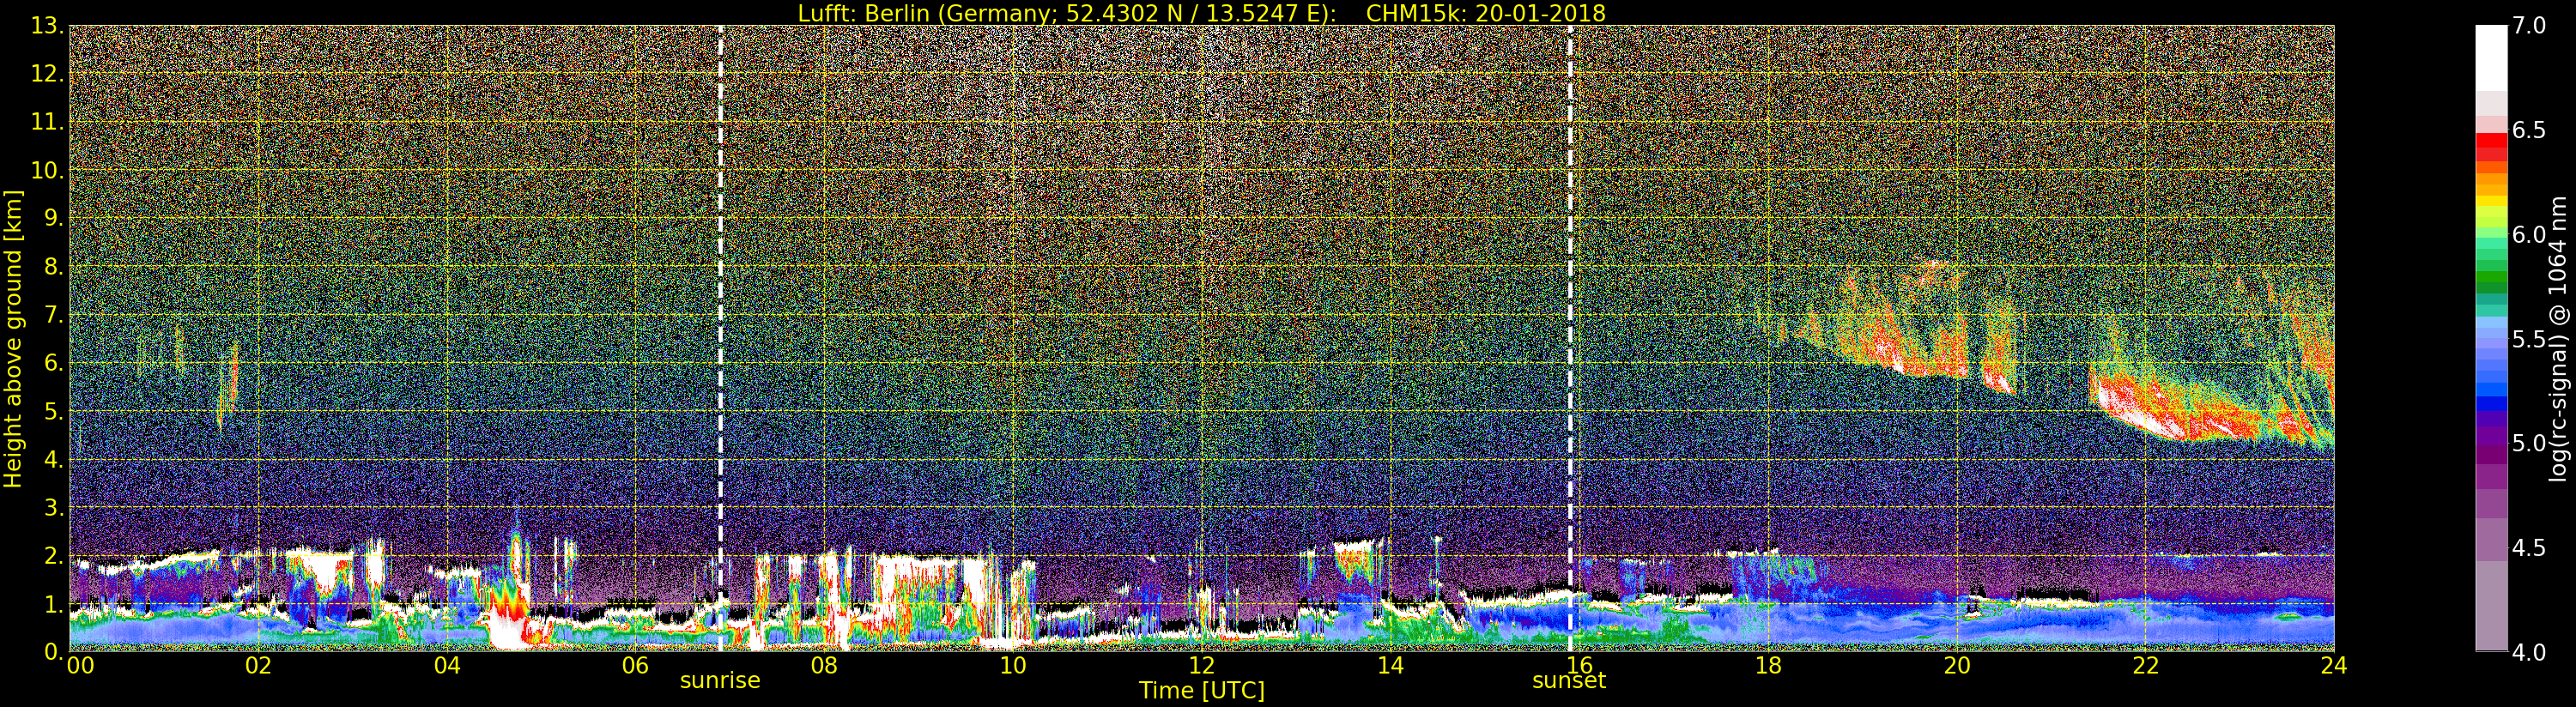Click the colorbar value '7.0'
The width and height of the screenshot is (2576, 707).
click(x=2529, y=26)
